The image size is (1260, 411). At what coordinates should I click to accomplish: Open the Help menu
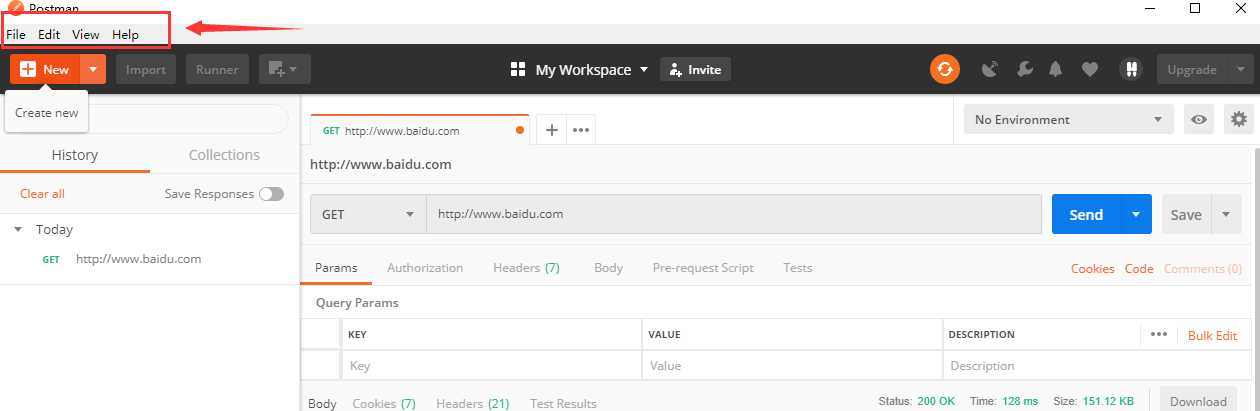125,34
